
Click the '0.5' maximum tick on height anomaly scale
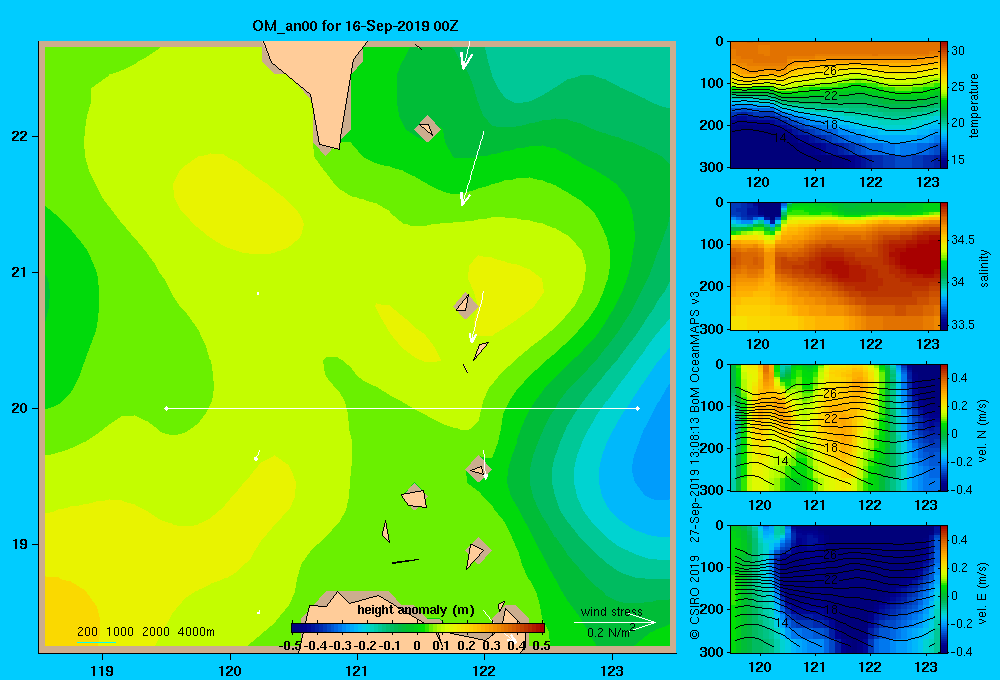(x=541, y=646)
